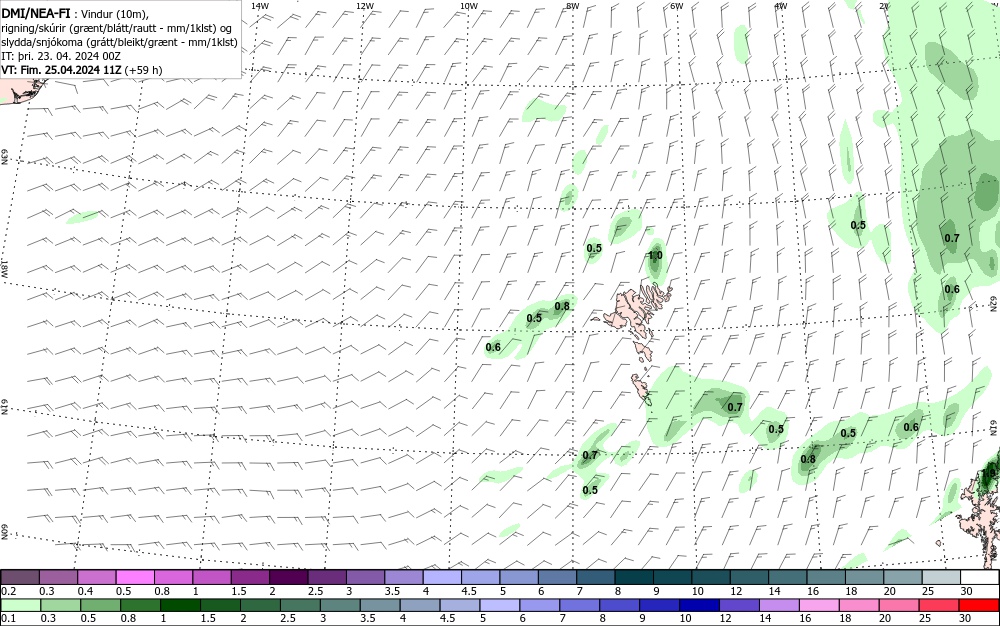Select the 'VT: Fim. 25.04.2024 11Z' valid time
Viewport: 1000px width, 626px height.
pyautogui.click(x=61, y=69)
